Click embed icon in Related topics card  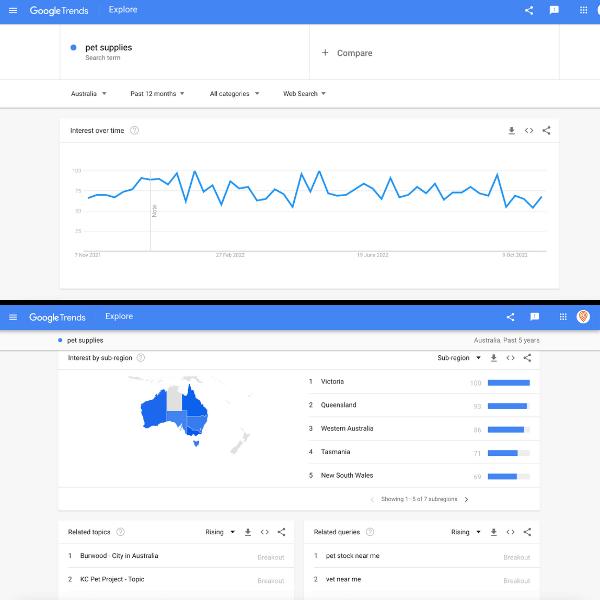[265, 532]
